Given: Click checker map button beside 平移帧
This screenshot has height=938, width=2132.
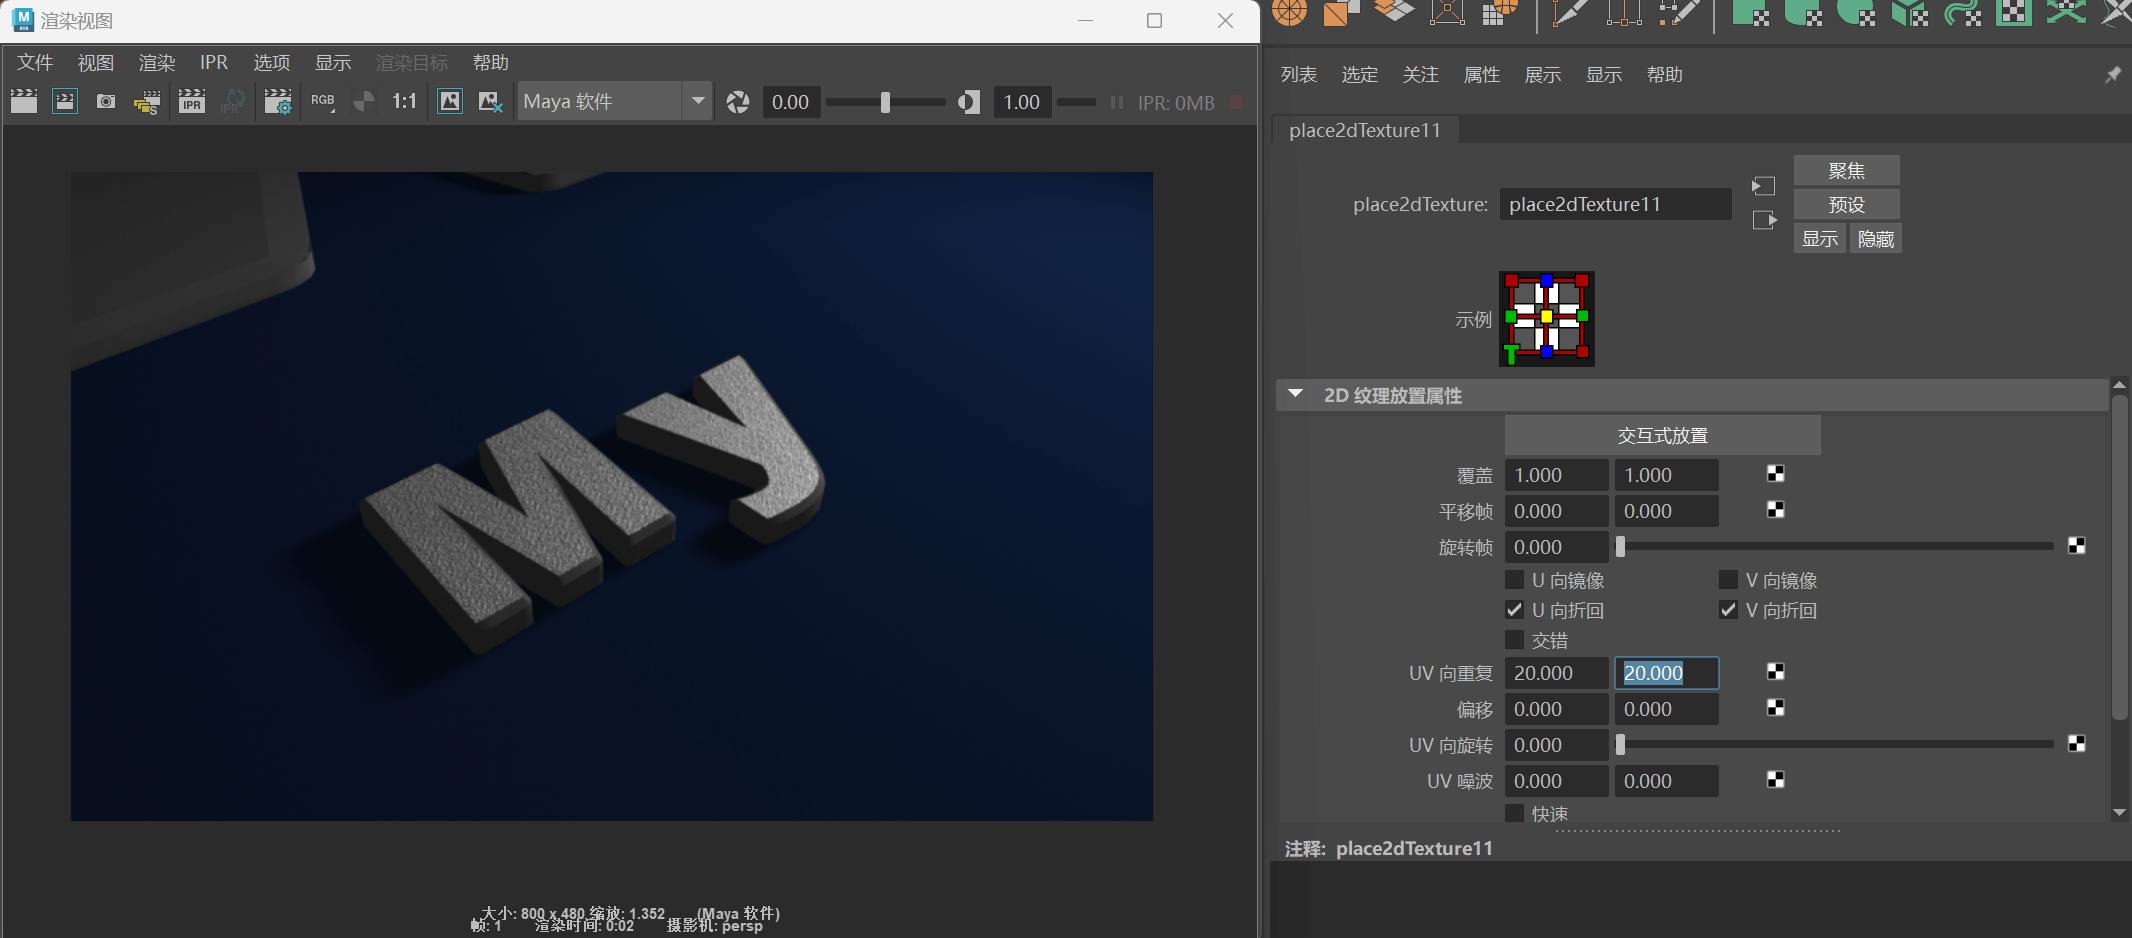Looking at the screenshot, I should (1776, 510).
